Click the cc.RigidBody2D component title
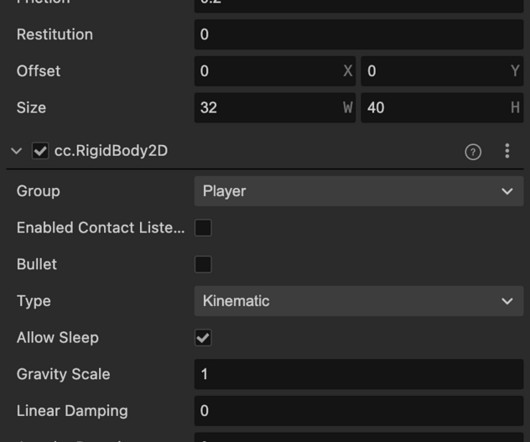530x442 pixels. [x=111, y=151]
